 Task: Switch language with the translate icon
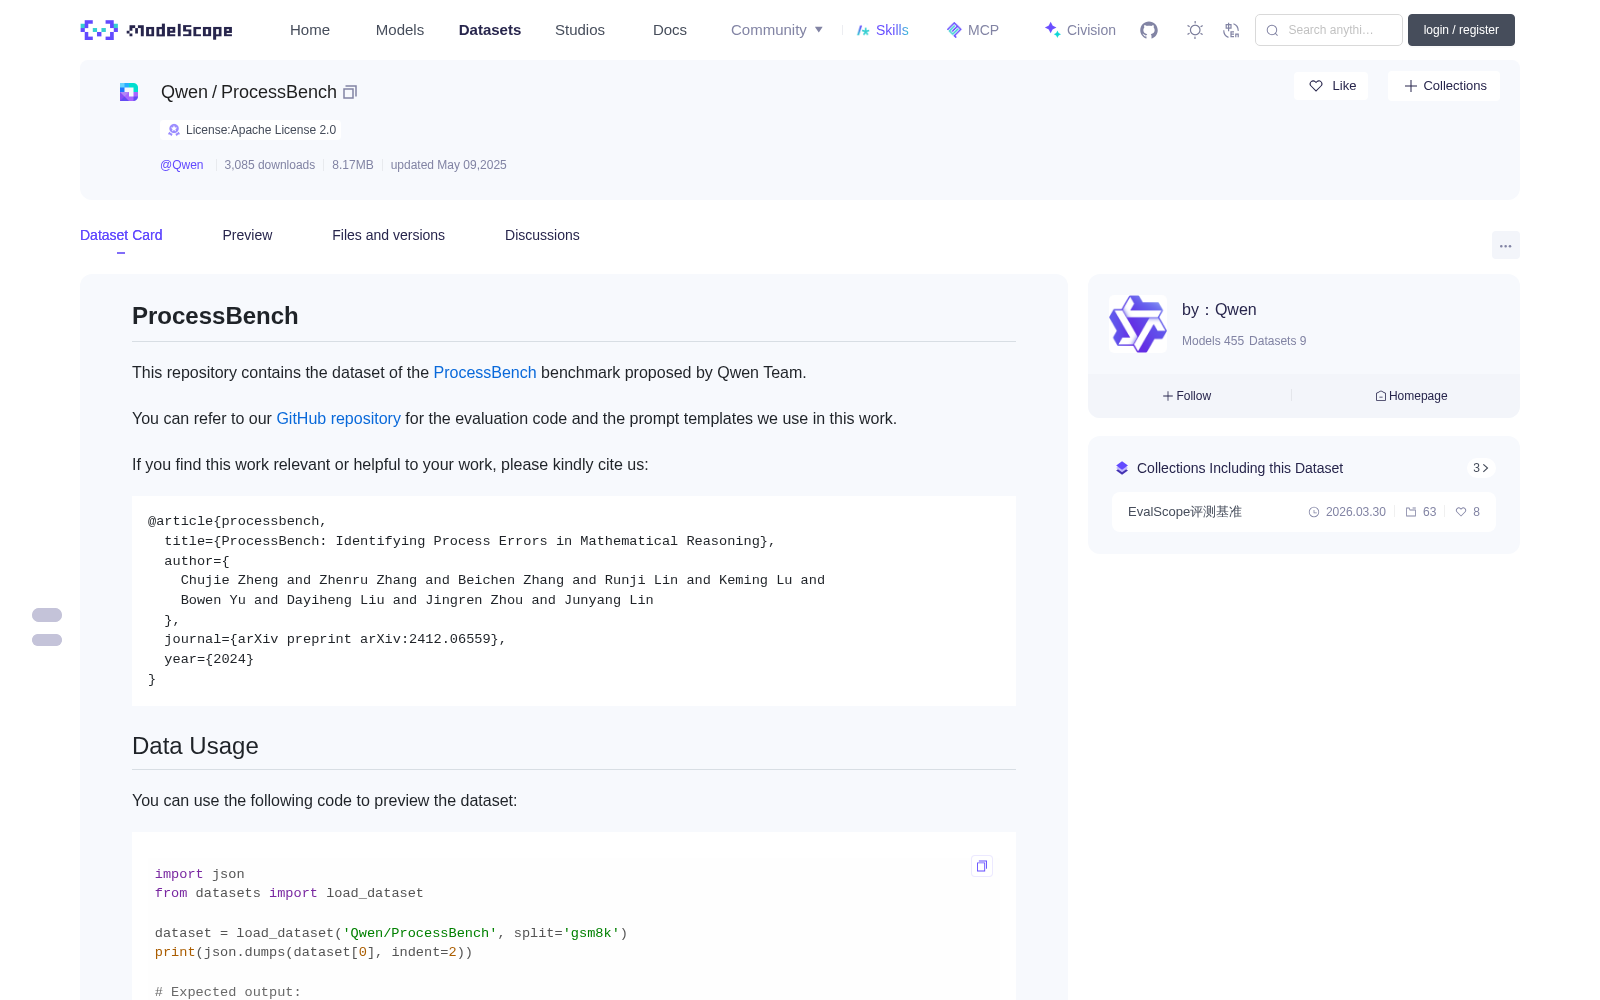[1231, 30]
